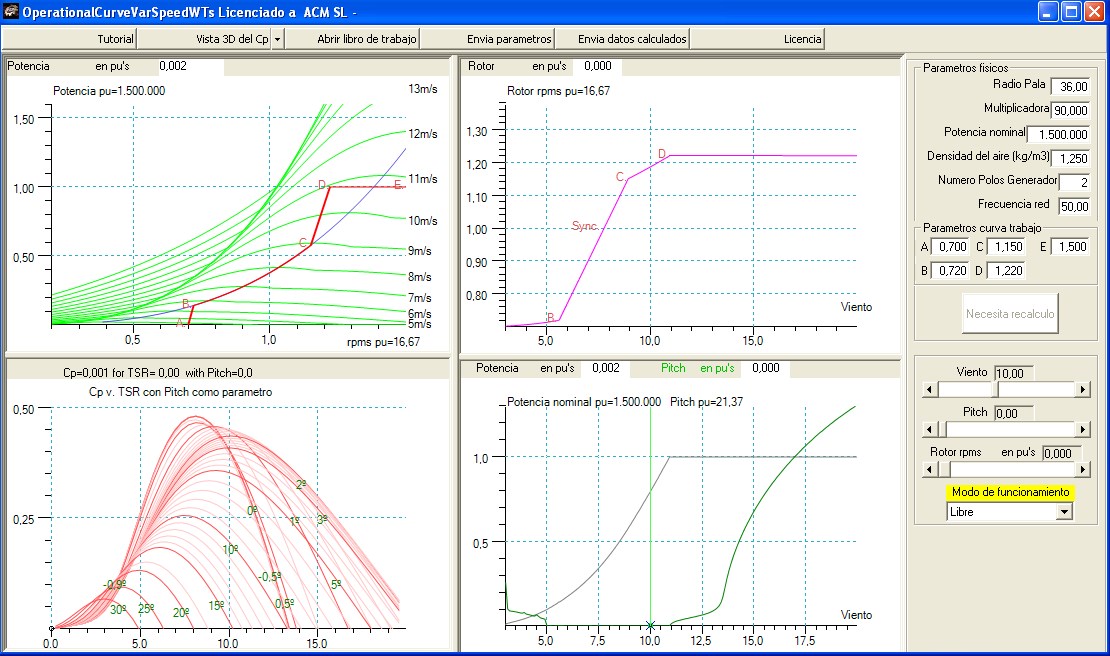Click curve parameter D field 1,220
The height and width of the screenshot is (656, 1110).
point(1006,270)
